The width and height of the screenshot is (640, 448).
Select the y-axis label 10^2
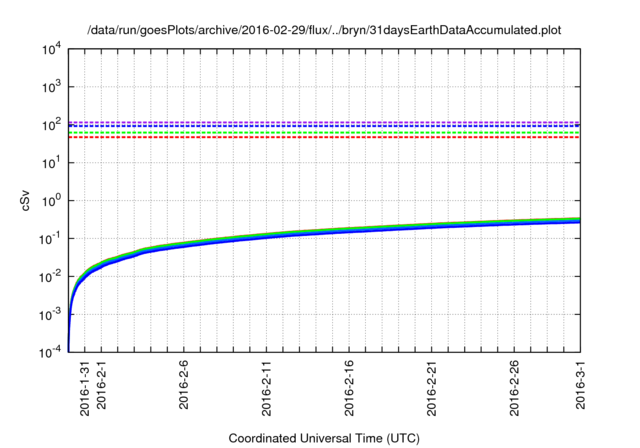(51, 125)
